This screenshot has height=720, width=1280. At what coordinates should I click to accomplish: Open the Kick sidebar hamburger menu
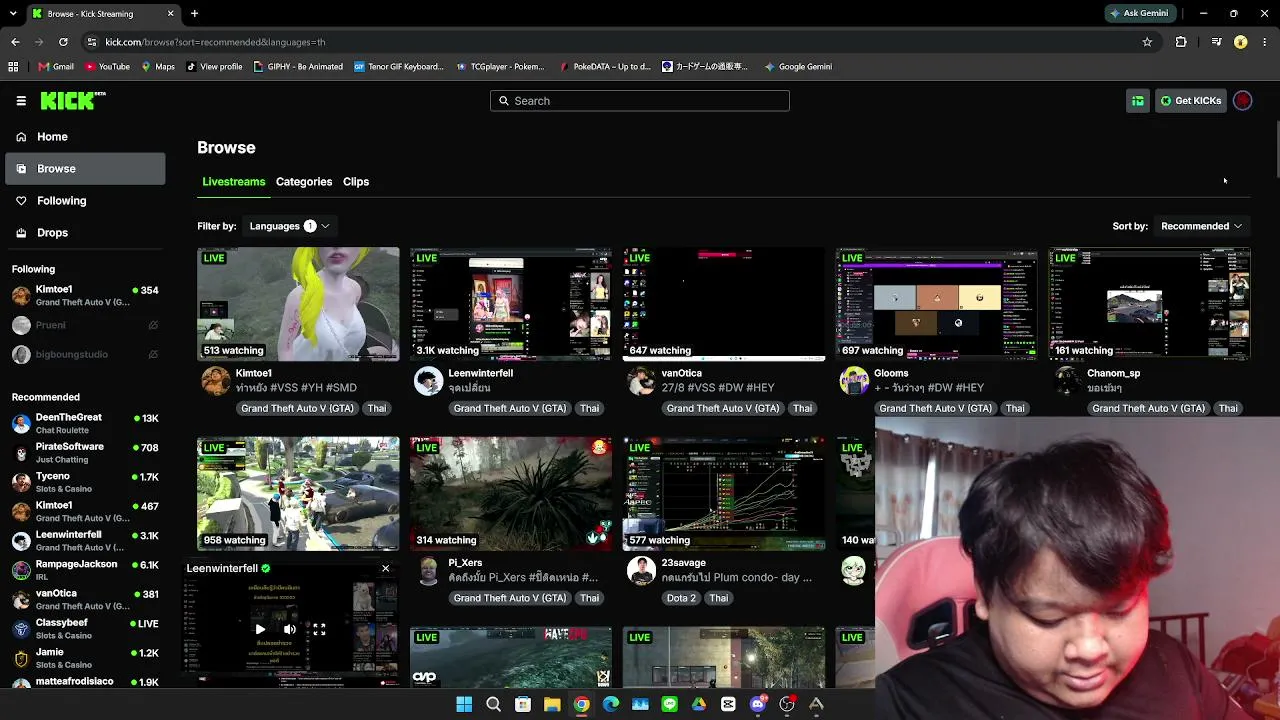[x=21, y=101]
